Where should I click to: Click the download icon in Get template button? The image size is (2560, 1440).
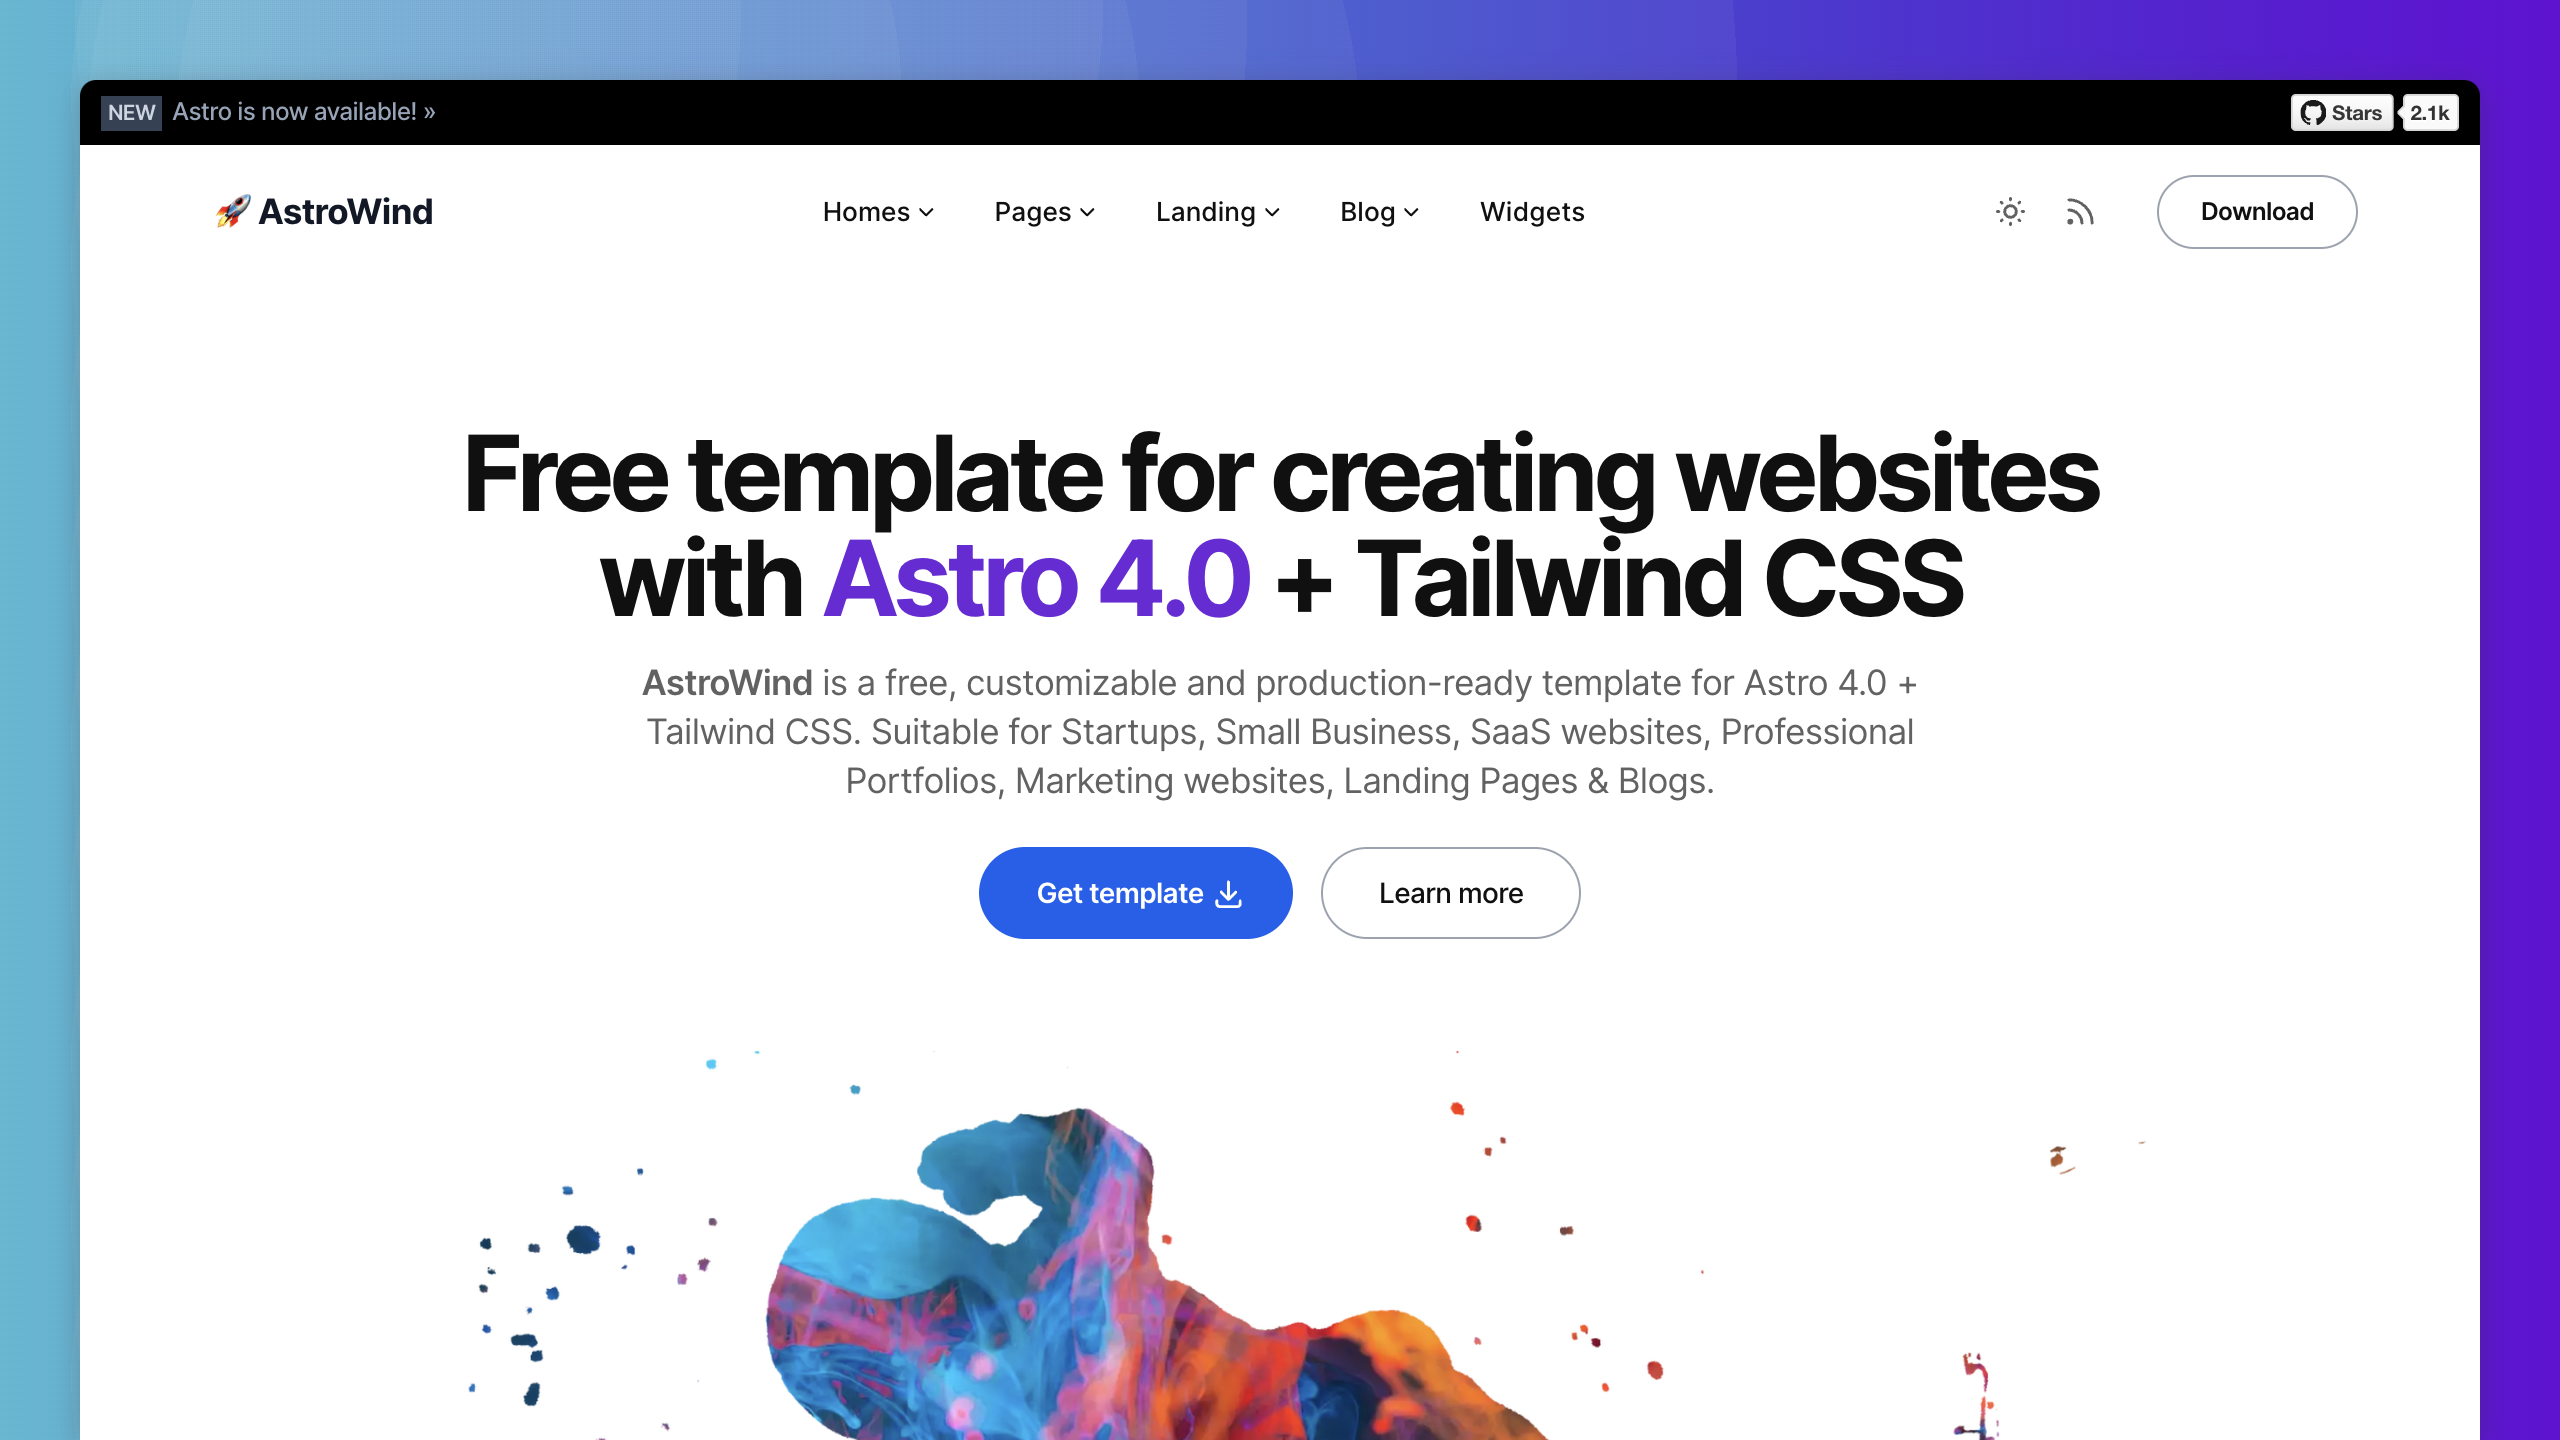click(1231, 893)
